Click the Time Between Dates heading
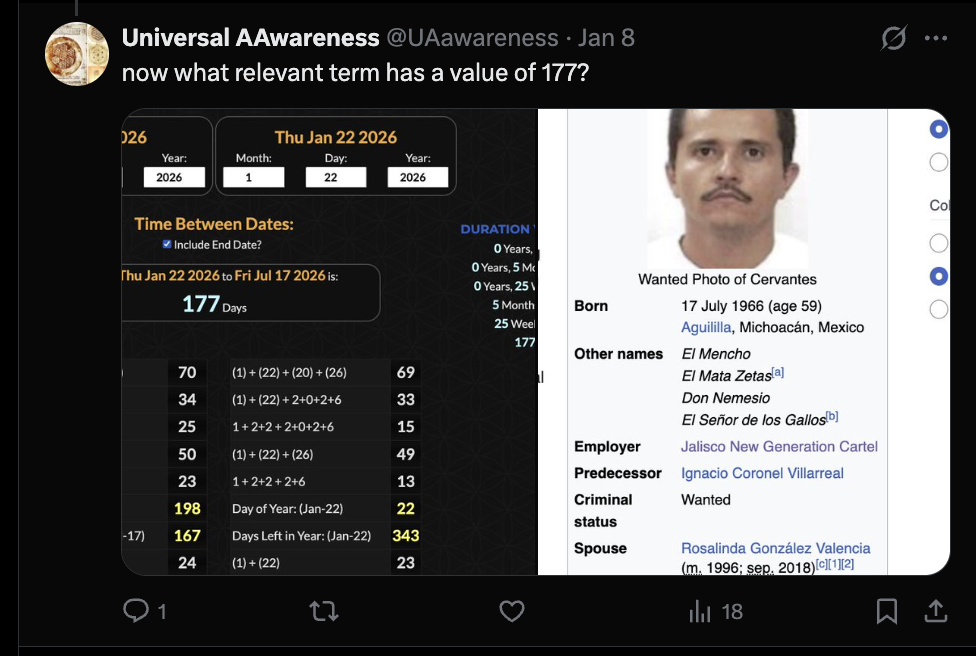 pyautogui.click(x=214, y=224)
